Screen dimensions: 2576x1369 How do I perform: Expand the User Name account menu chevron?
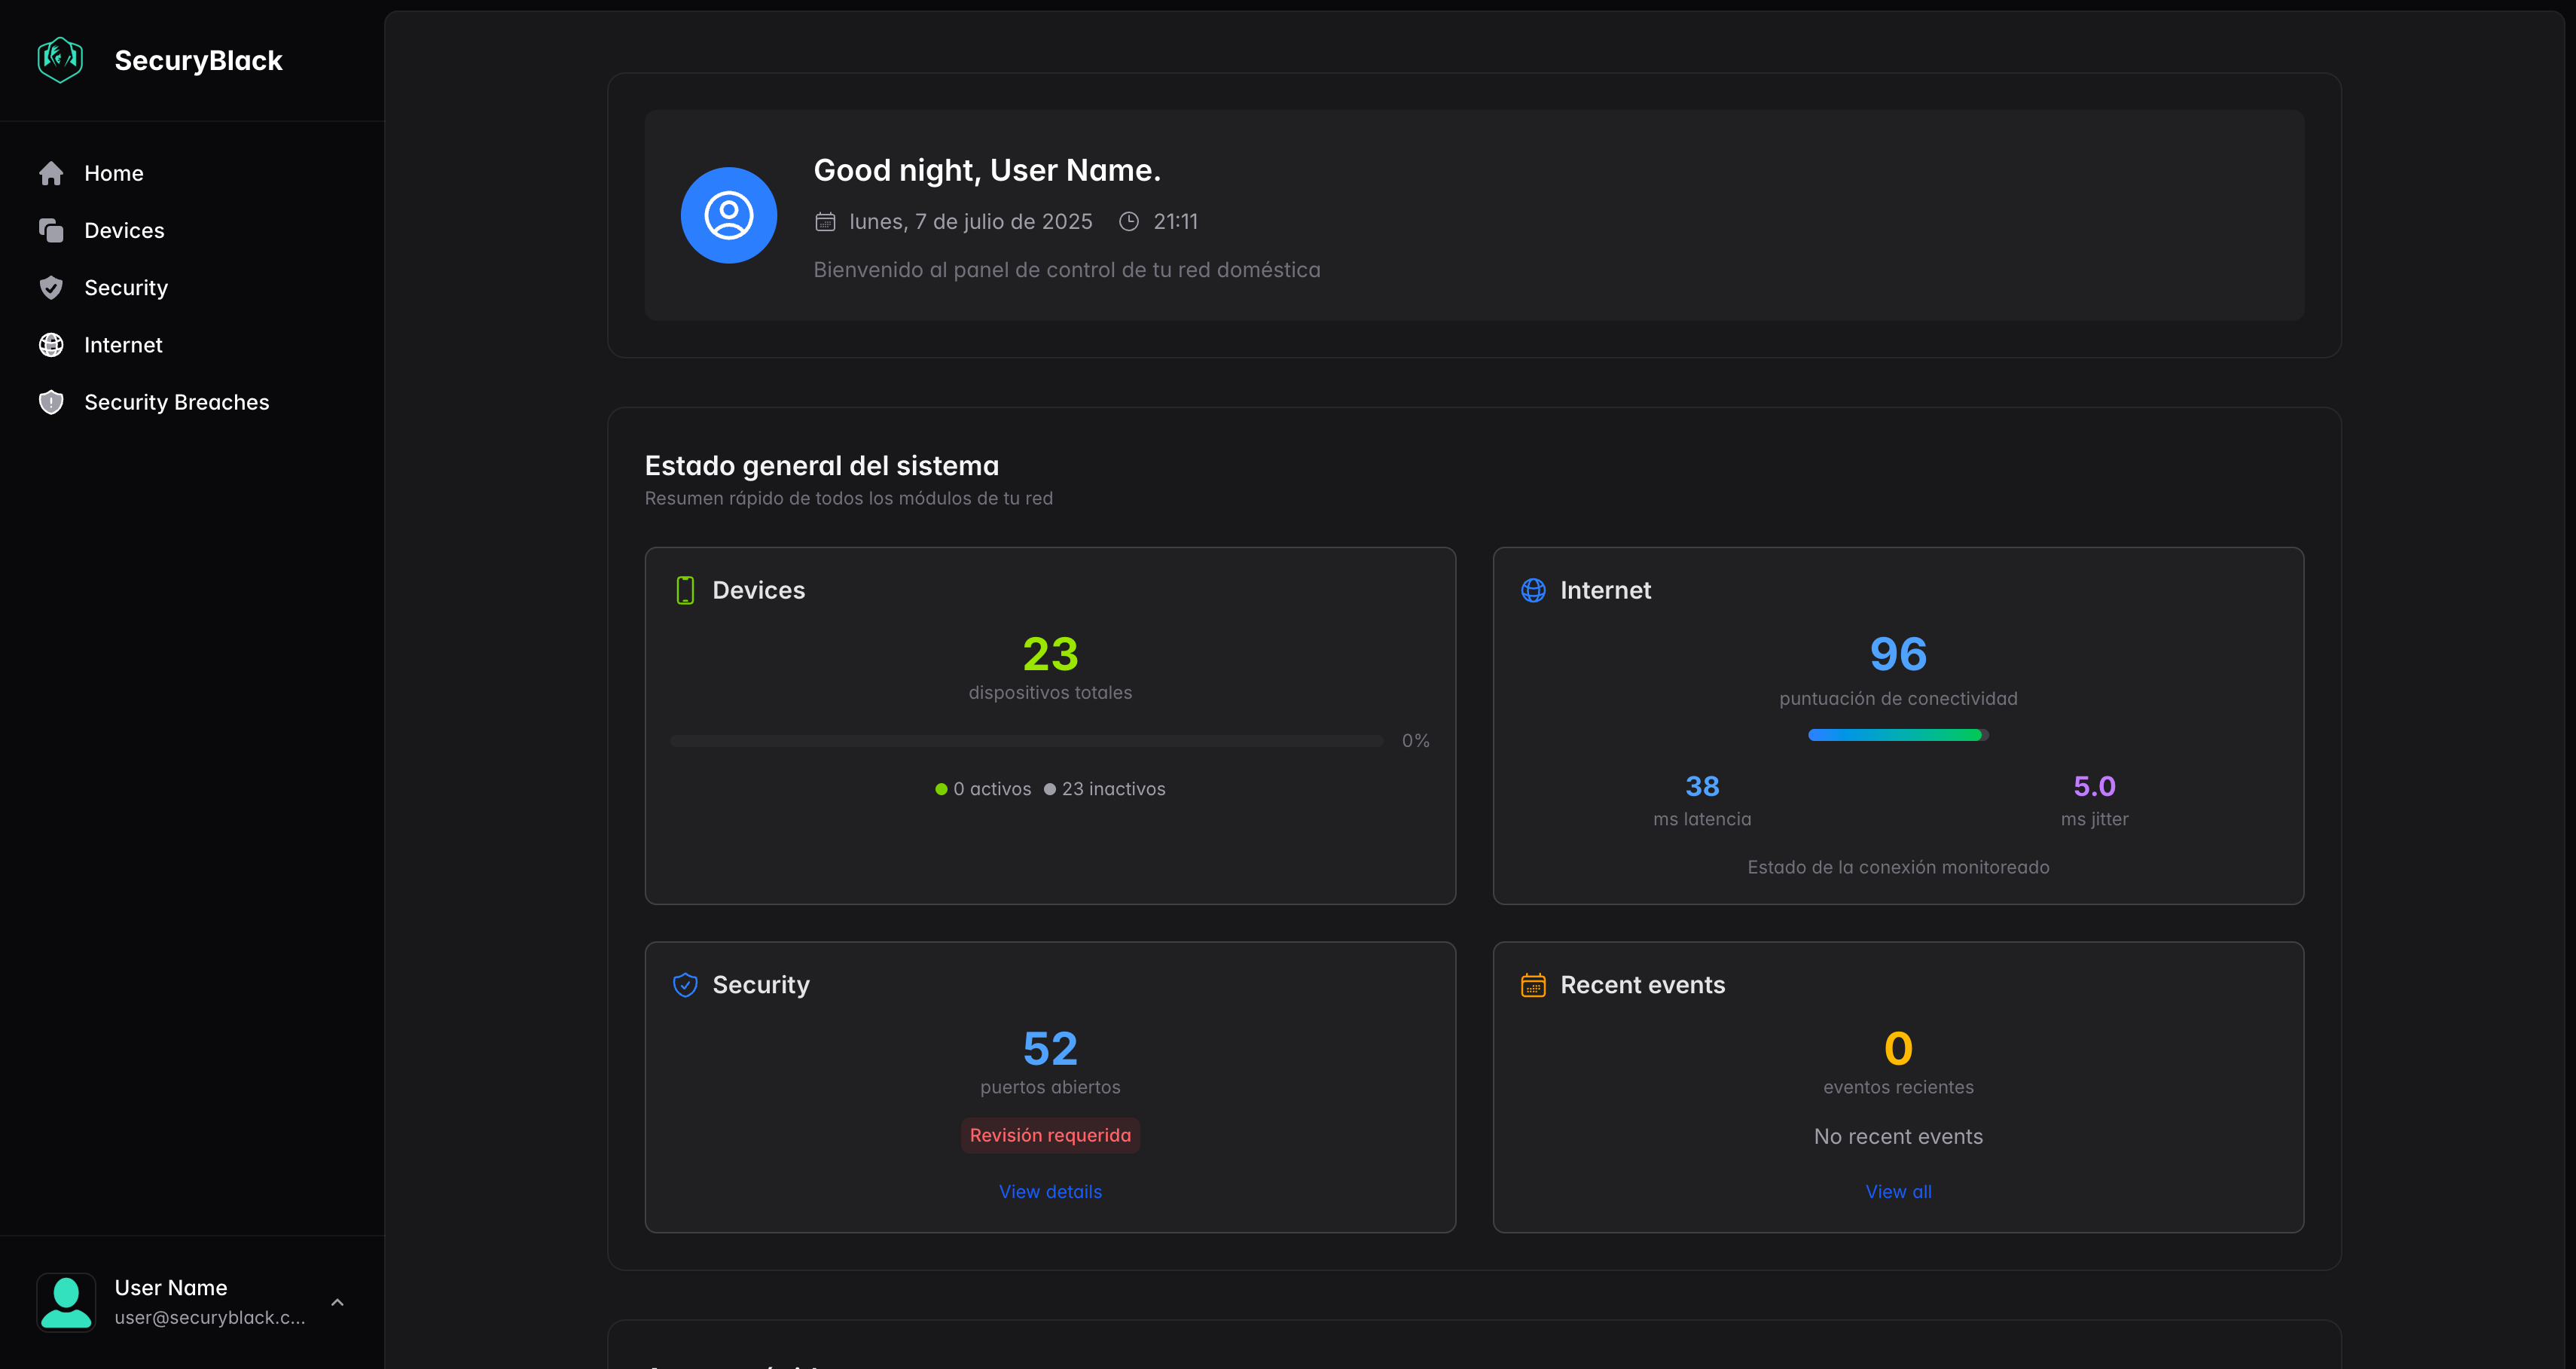[338, 1302]
